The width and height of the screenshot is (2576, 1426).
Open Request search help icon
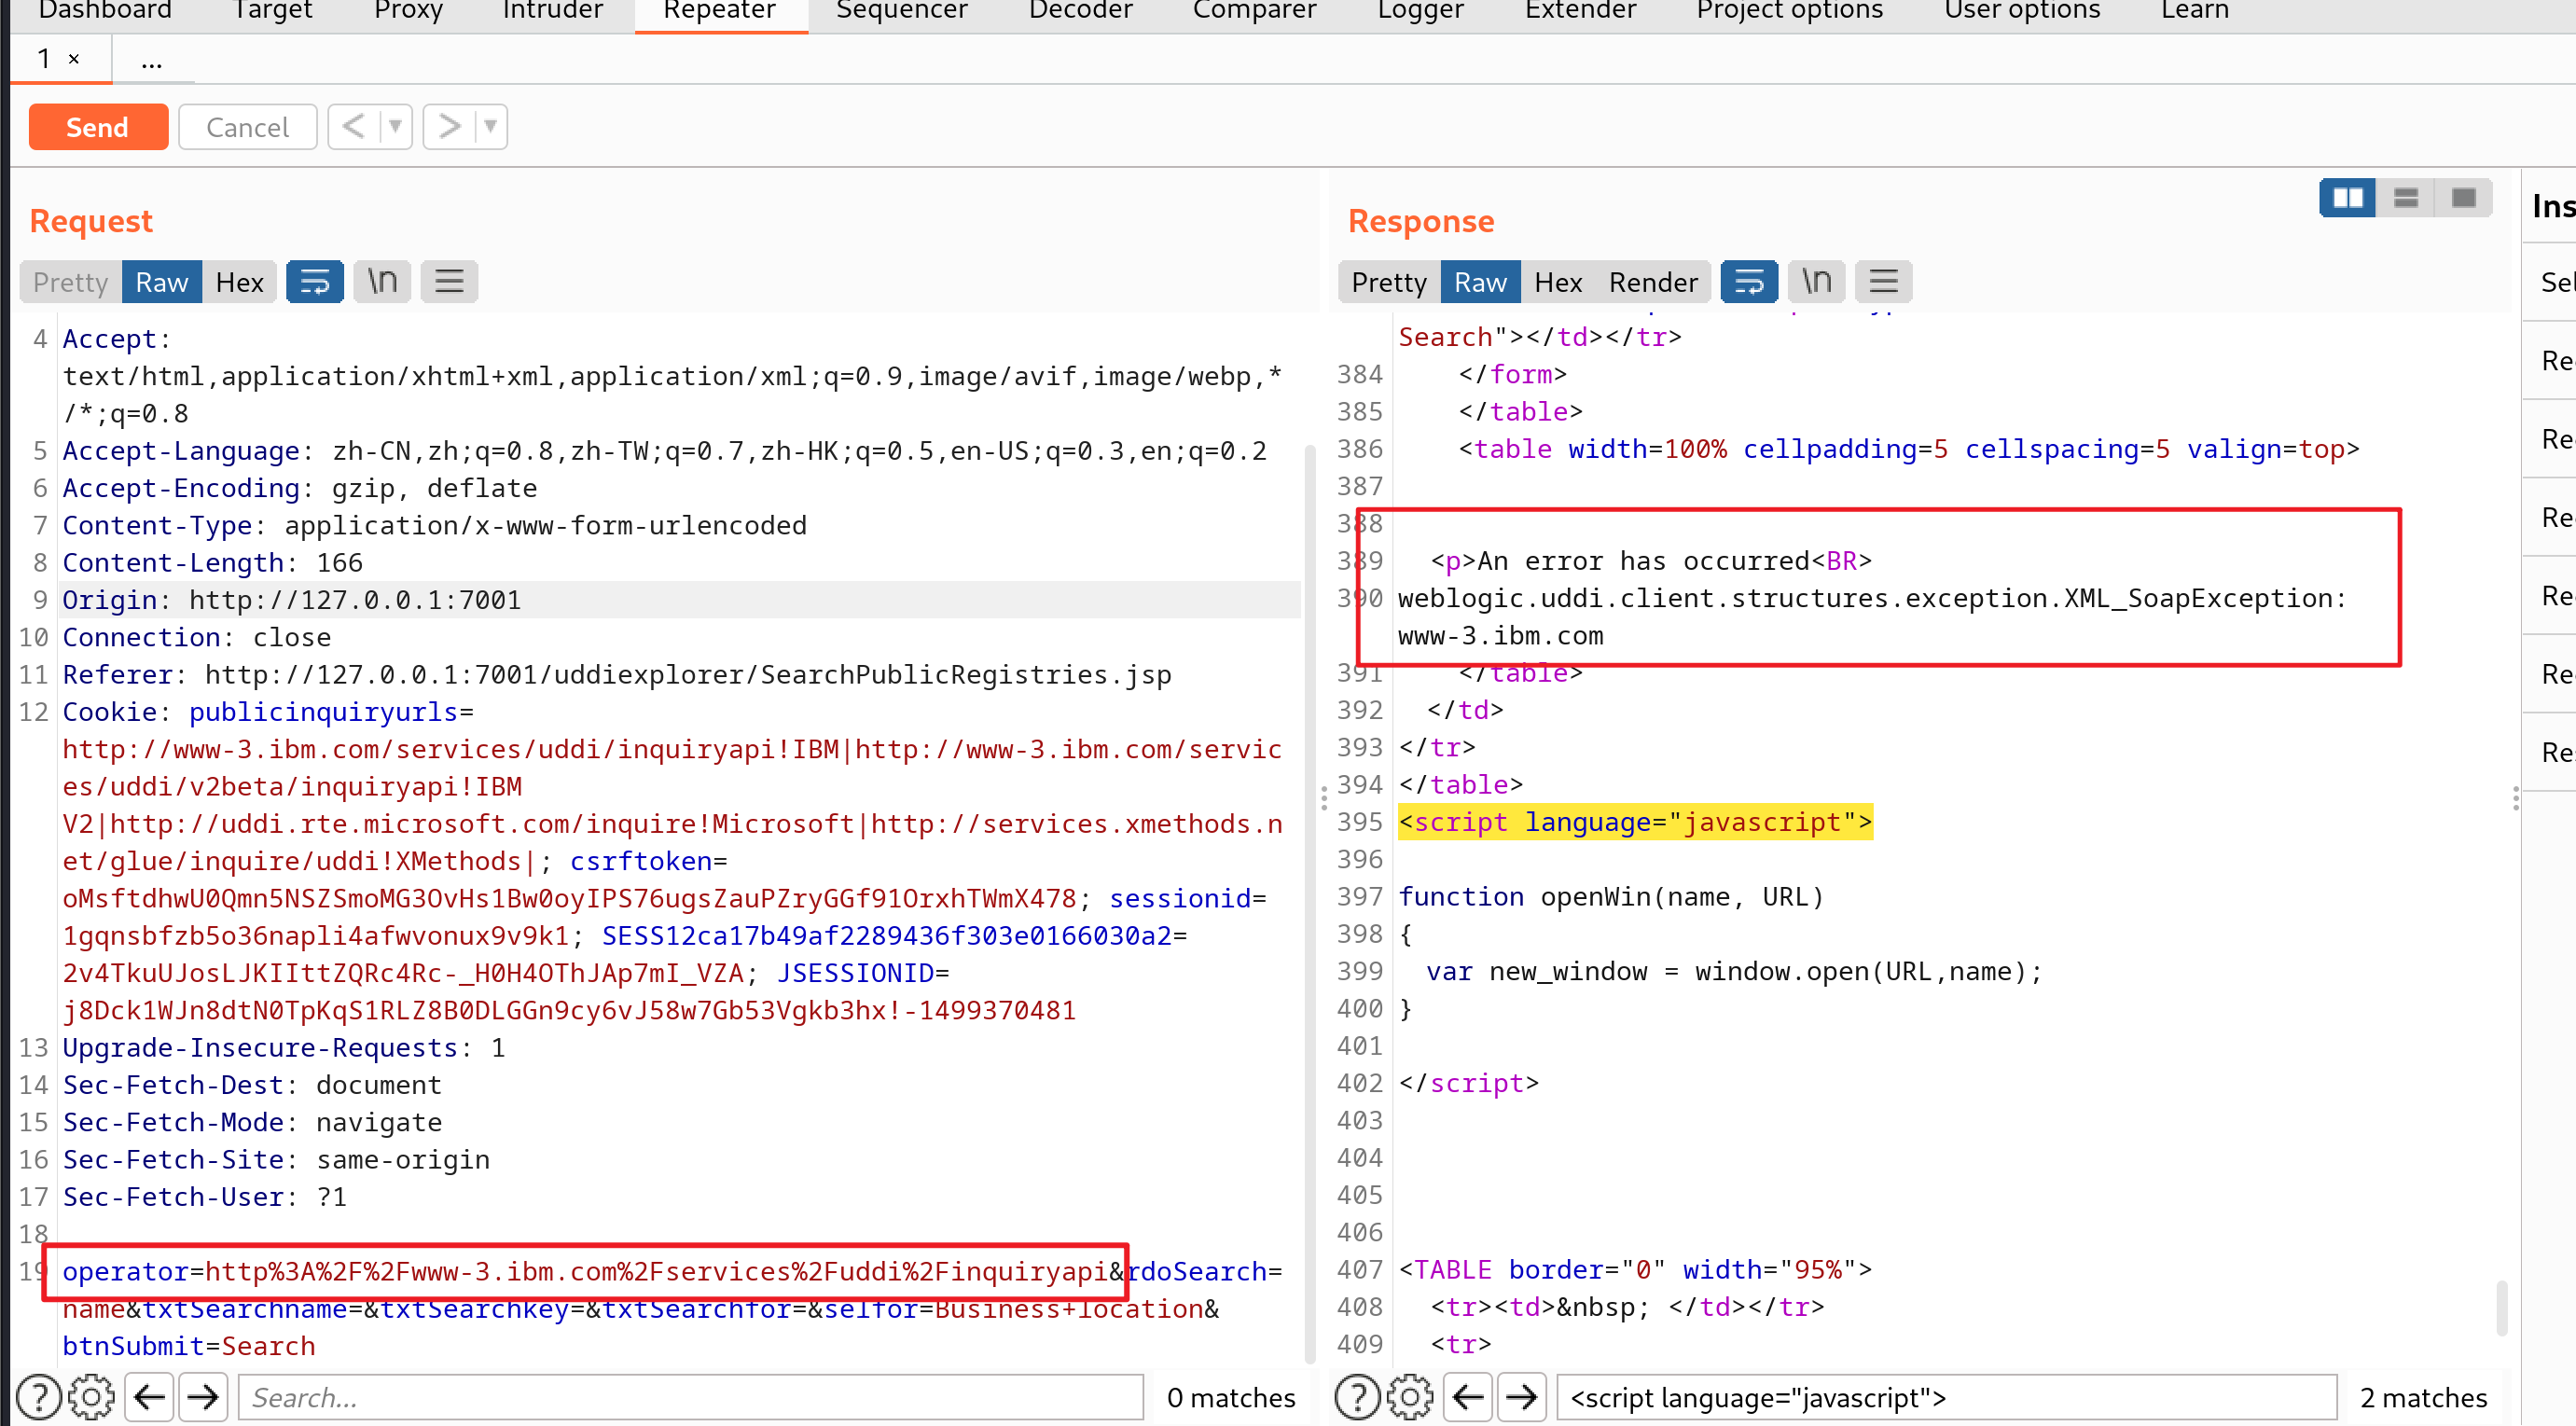point(39,1397)
